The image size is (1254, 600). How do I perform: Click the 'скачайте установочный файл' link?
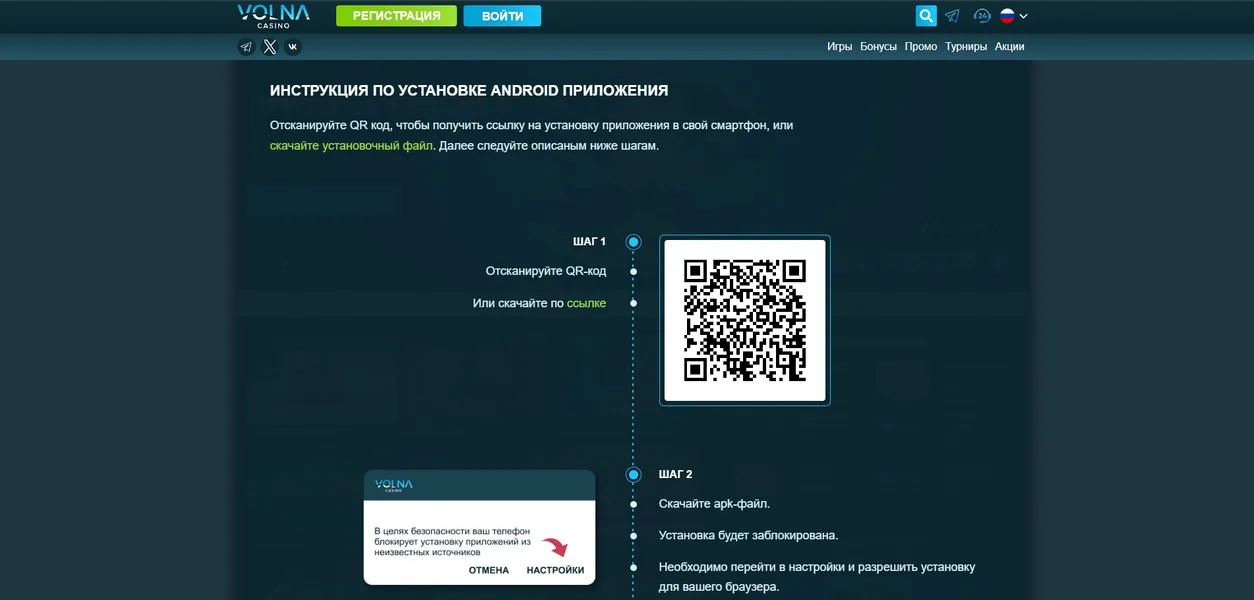click(351, 146)
